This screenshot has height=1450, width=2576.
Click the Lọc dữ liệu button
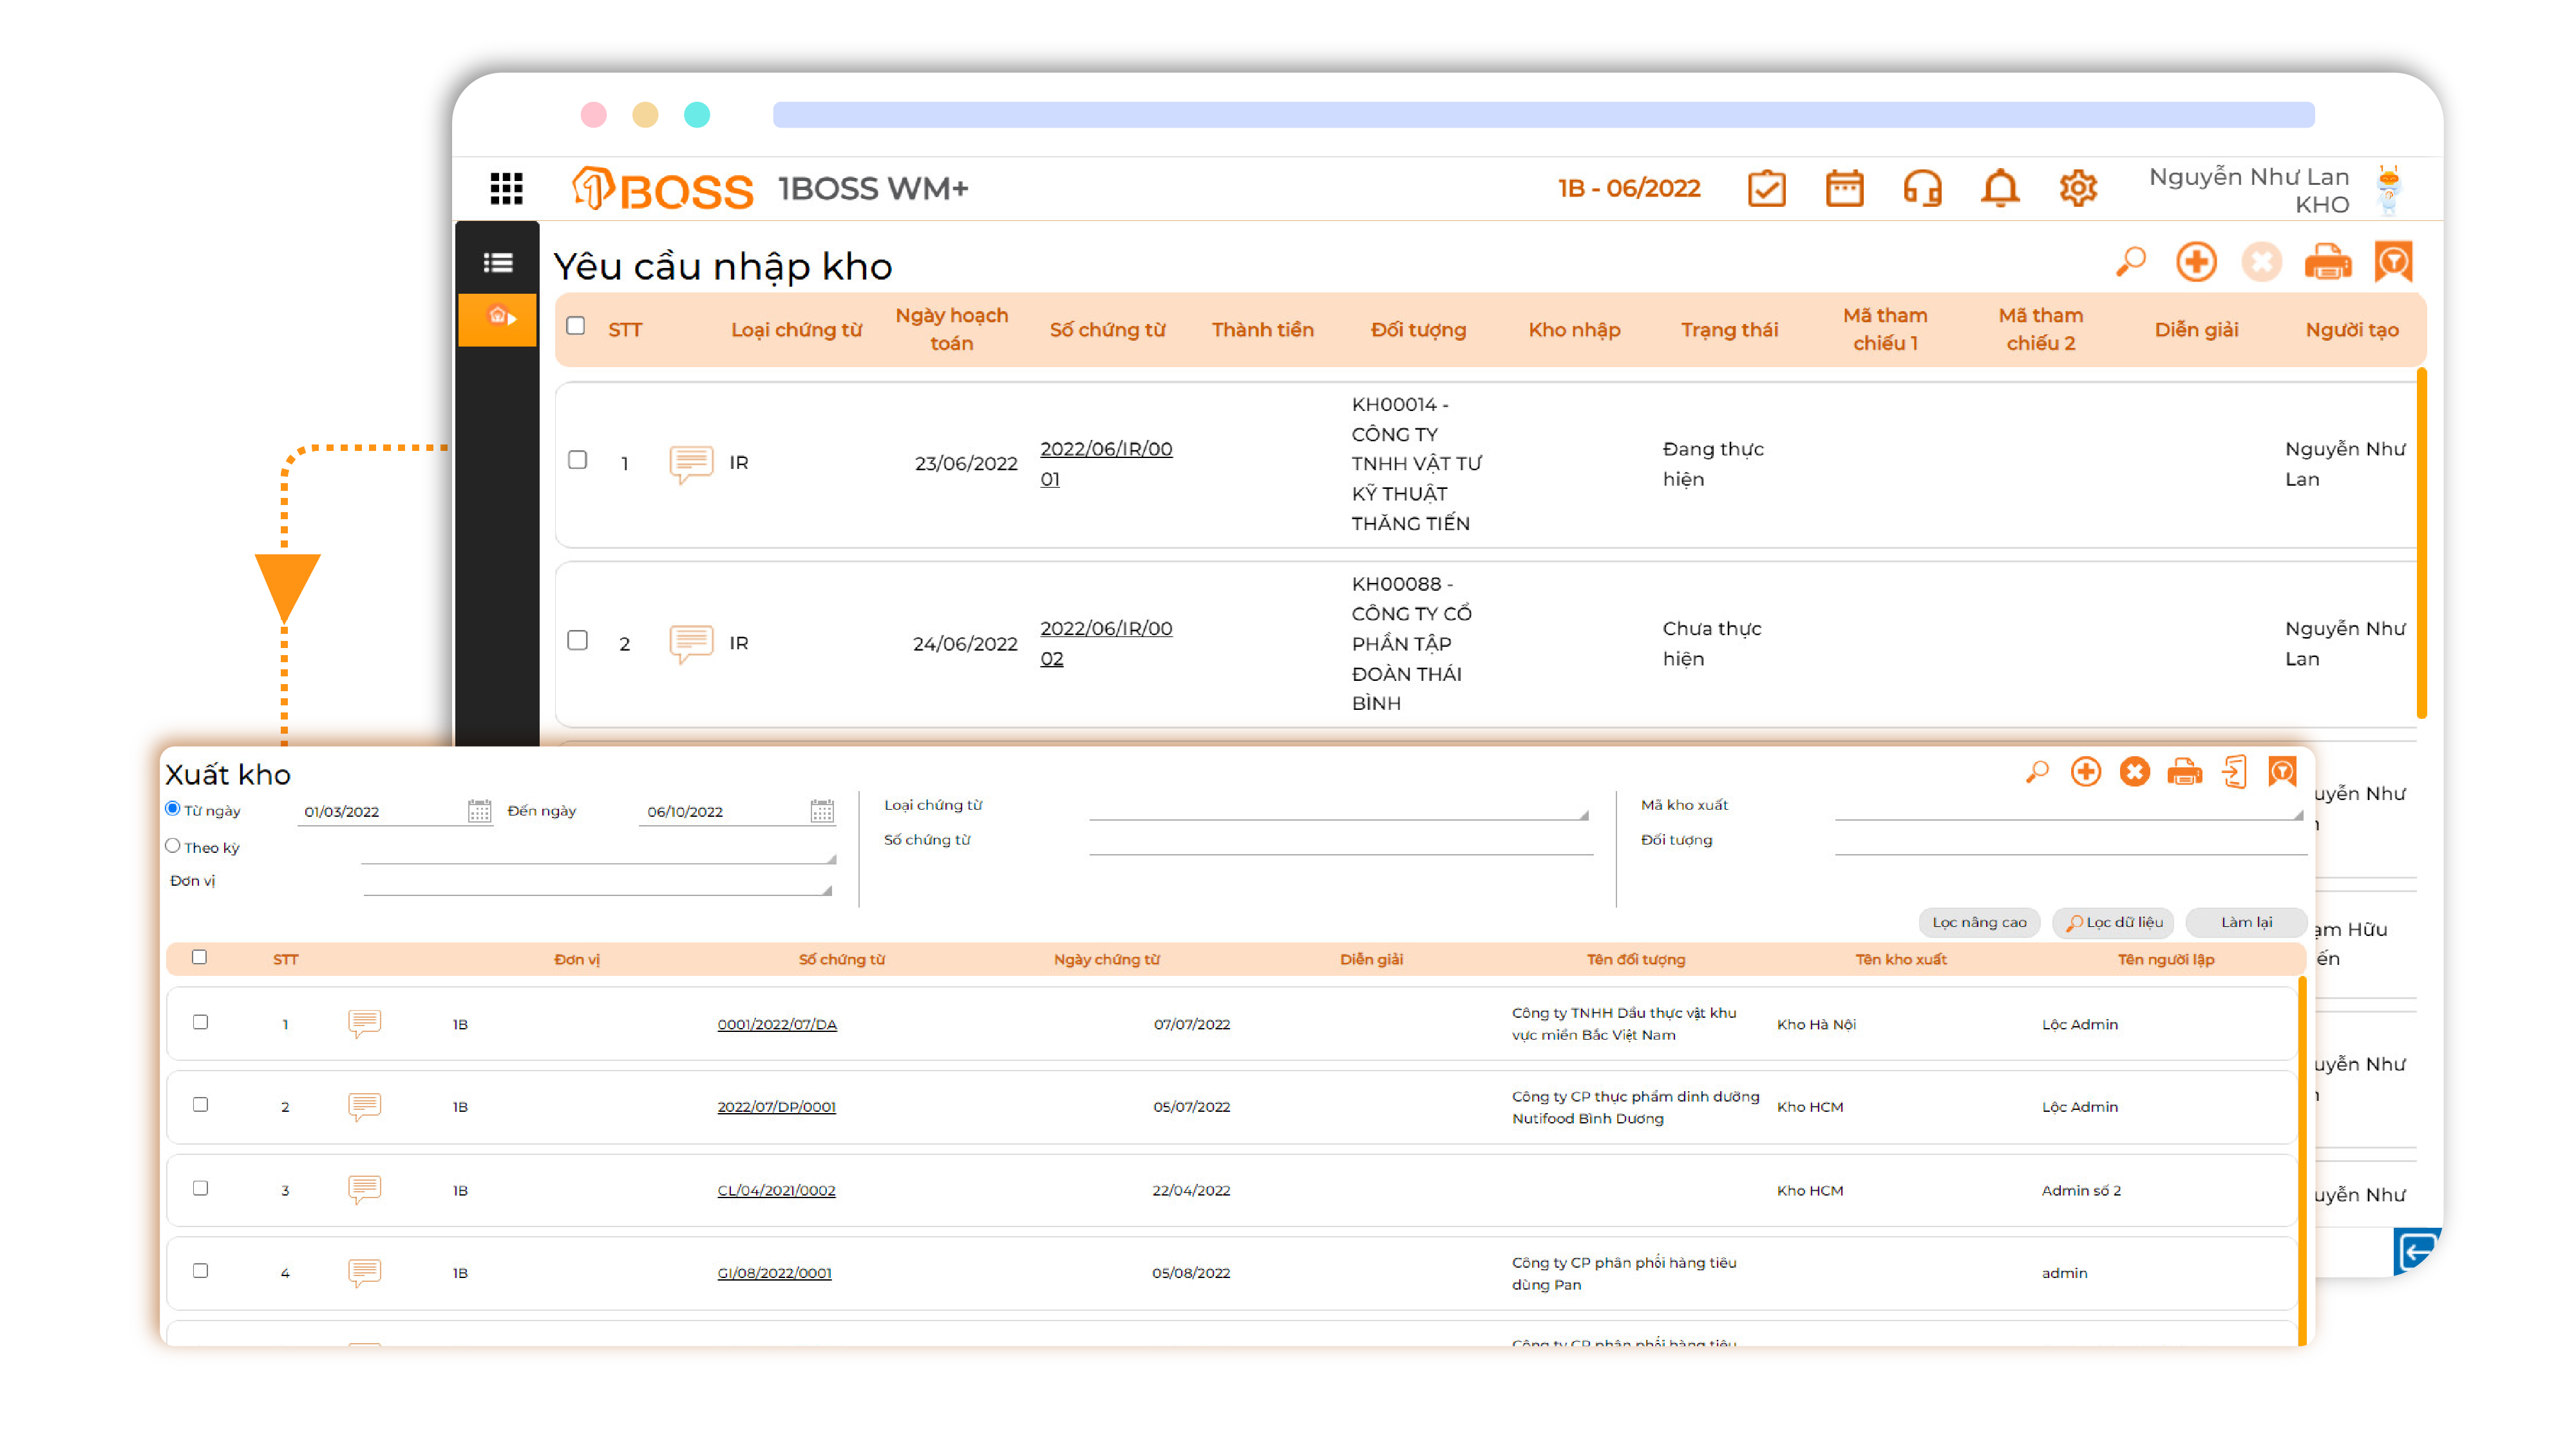[2114, 922]
